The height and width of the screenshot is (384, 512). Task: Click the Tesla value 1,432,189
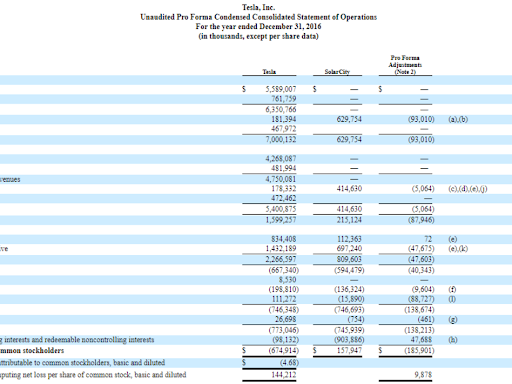(281, 248)
